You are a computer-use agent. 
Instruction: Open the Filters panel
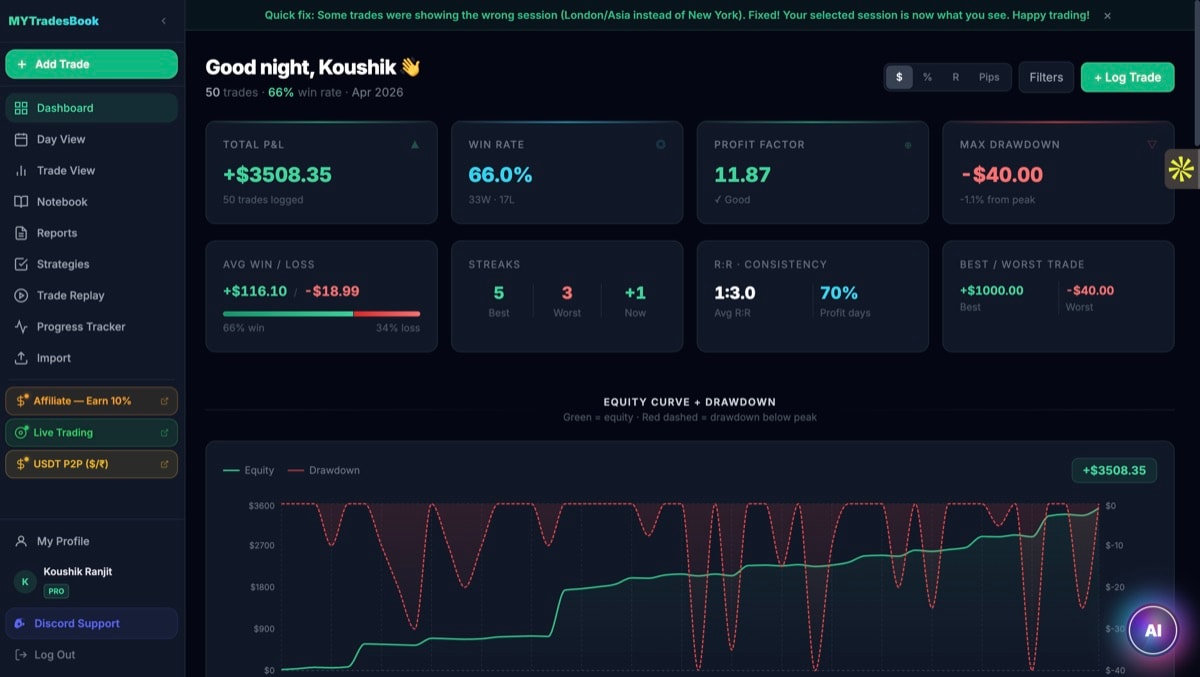point(1046,76)
